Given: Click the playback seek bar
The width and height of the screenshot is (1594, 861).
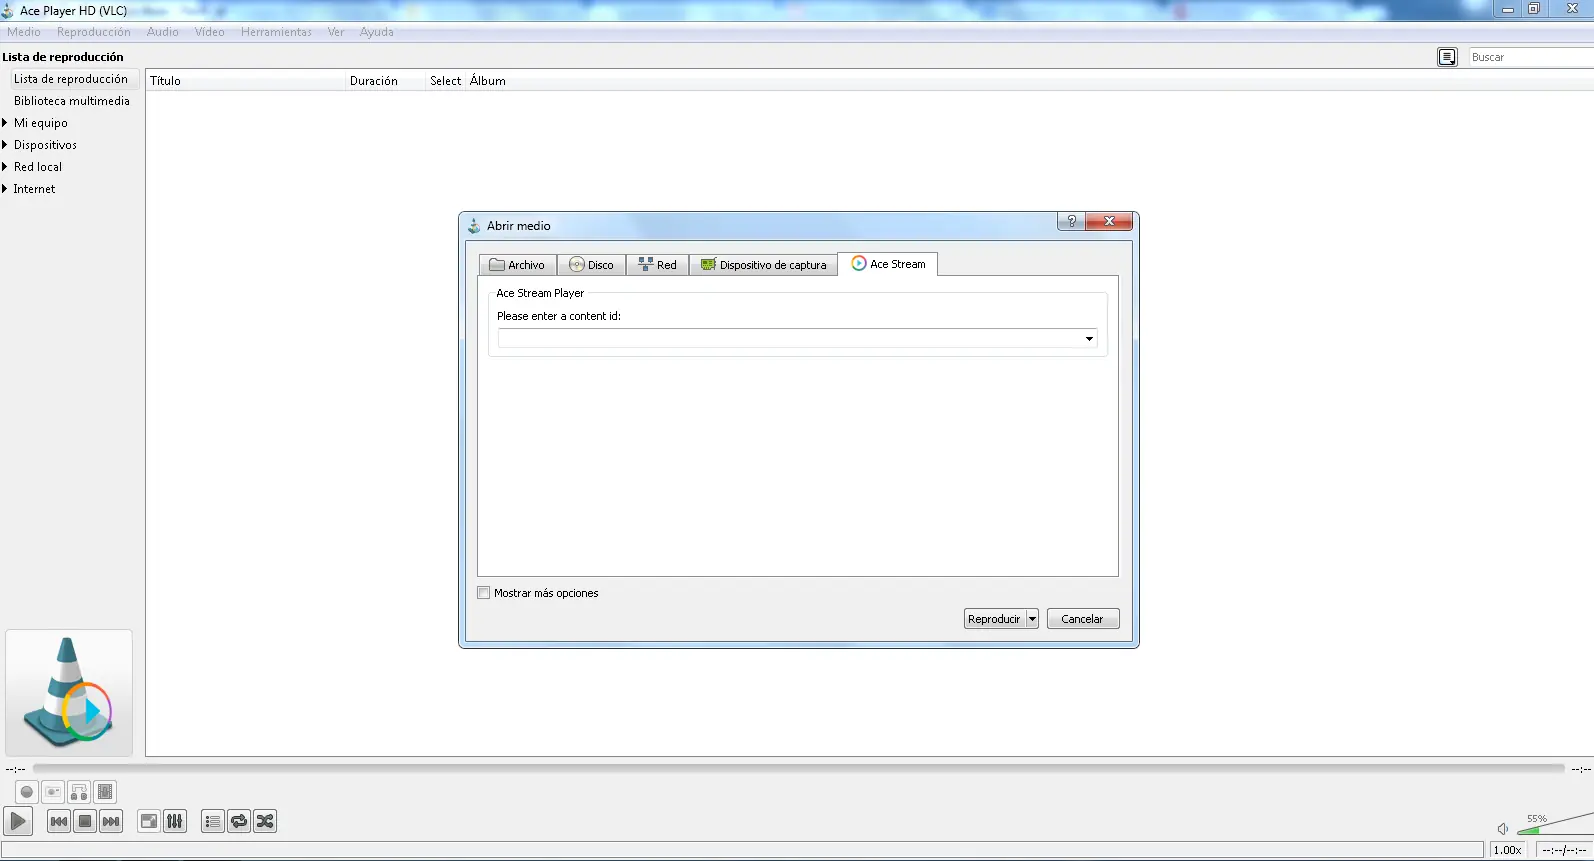Looking at the screenshot, I should click(x=798, y=768).
